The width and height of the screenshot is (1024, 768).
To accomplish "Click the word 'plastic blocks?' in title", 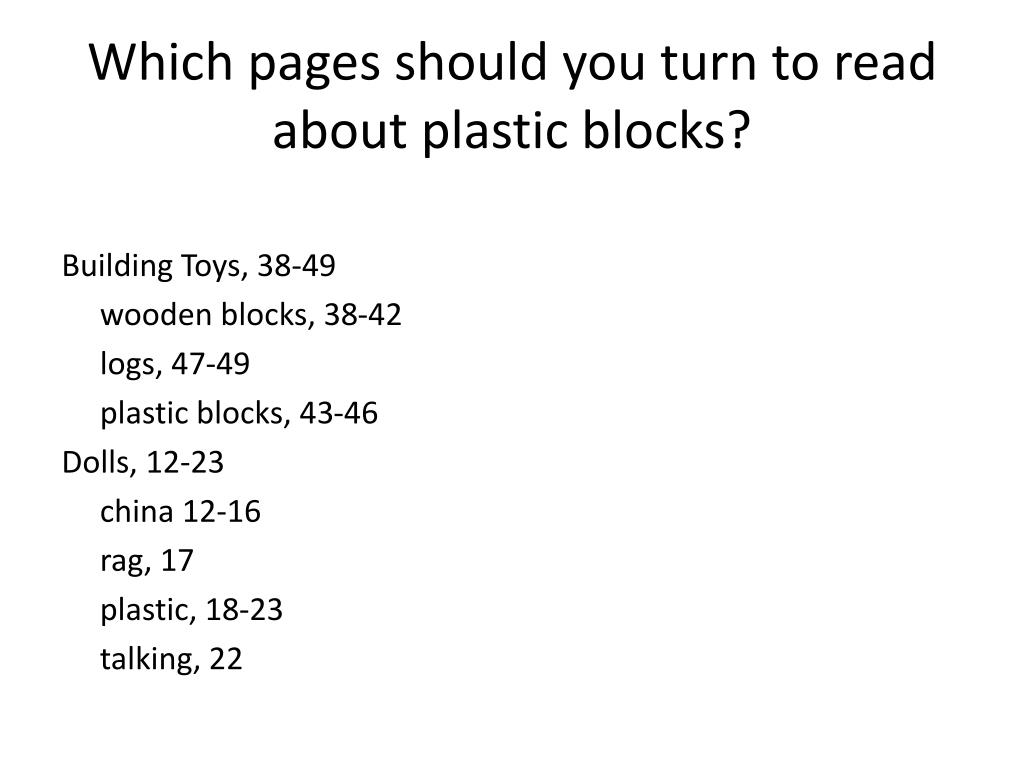I will (x=586, y=131).
